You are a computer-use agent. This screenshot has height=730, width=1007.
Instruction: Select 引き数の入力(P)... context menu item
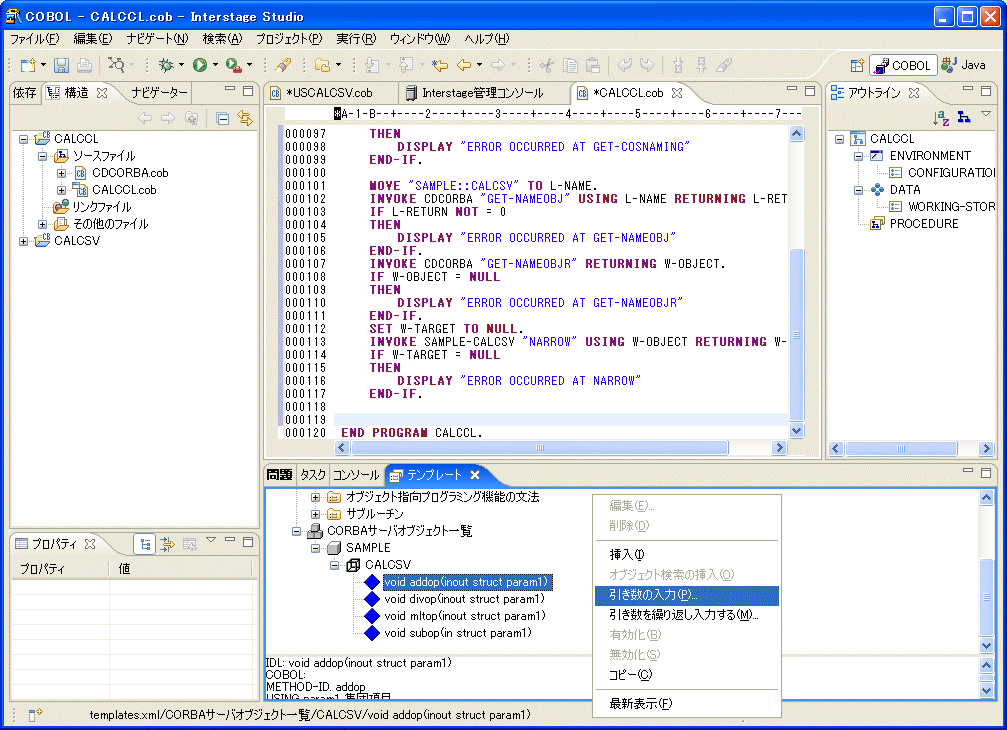687,595
